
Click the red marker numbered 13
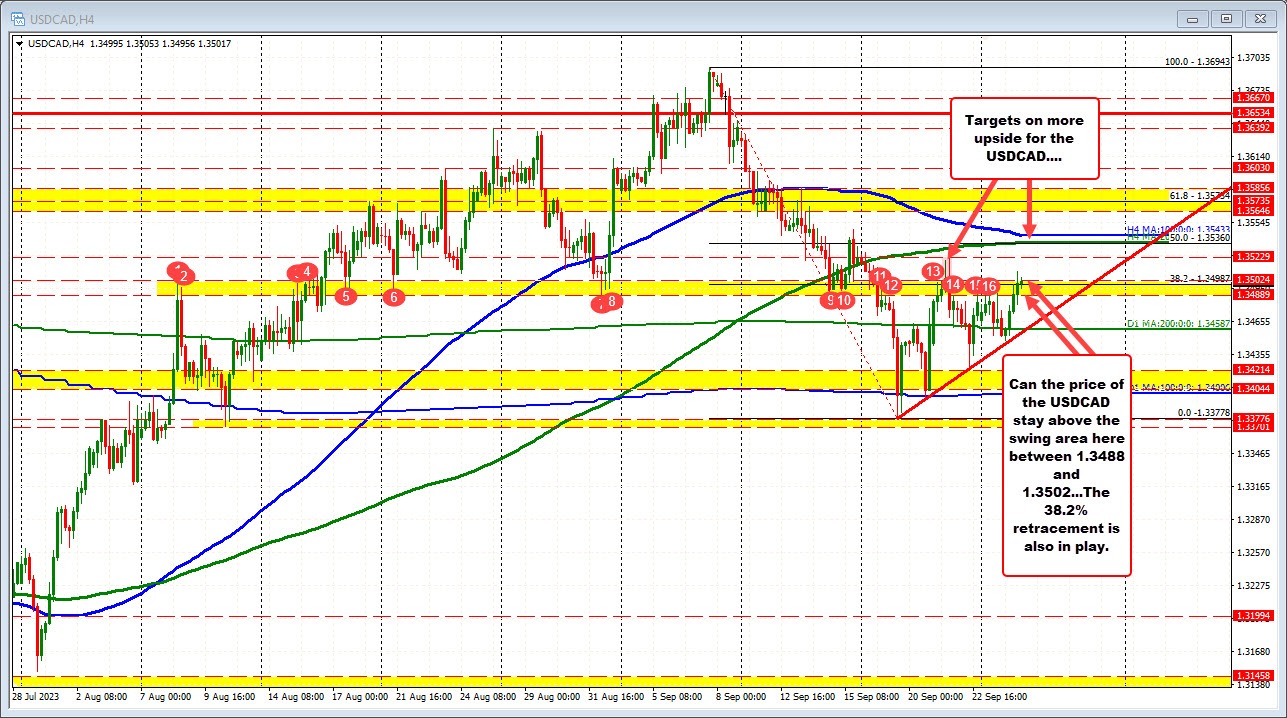coord(933,271)
